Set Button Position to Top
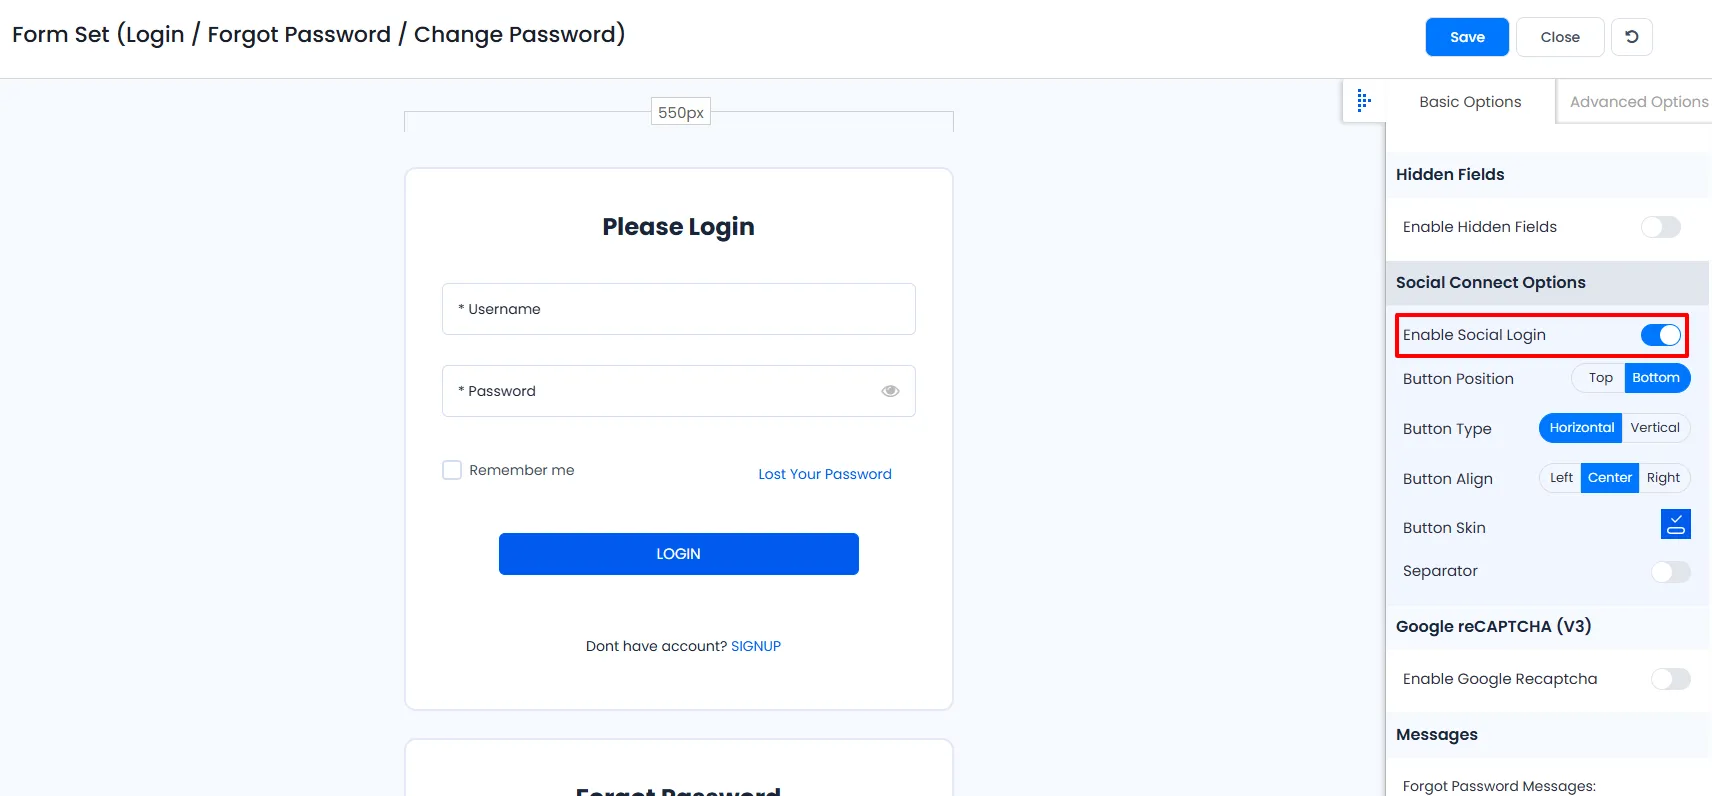This screenshot has height=796, width=1712. [1600, 378]
